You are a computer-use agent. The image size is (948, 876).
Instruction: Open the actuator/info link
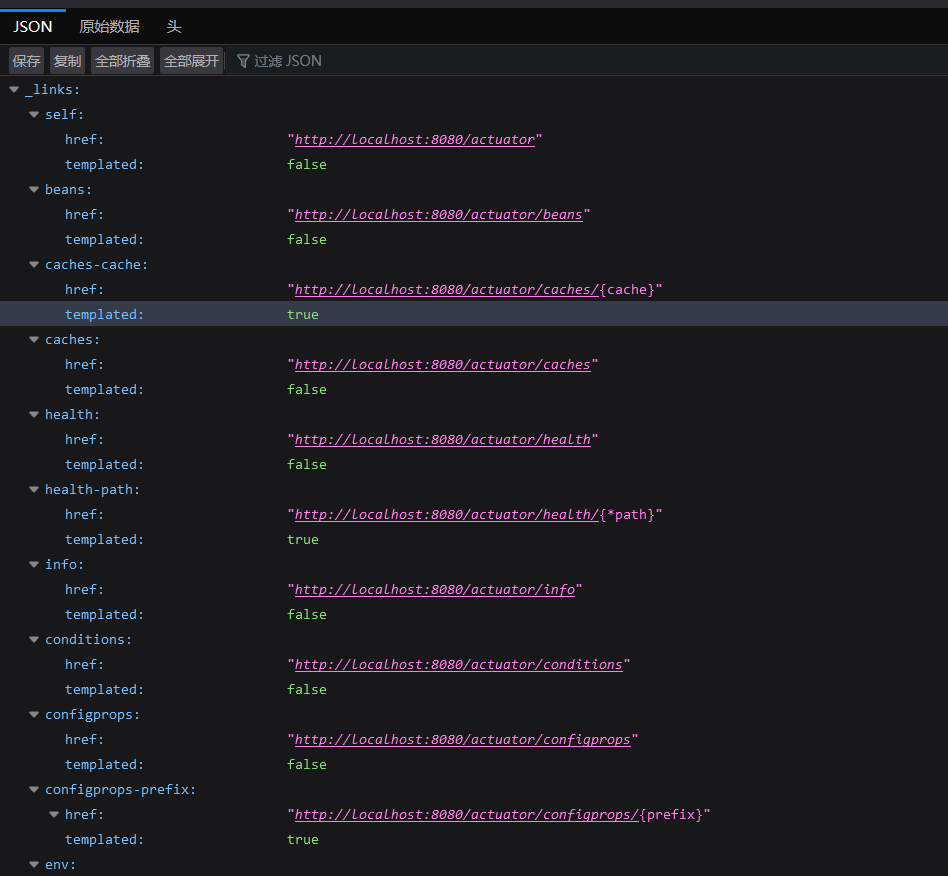click(x=435, y=589)
